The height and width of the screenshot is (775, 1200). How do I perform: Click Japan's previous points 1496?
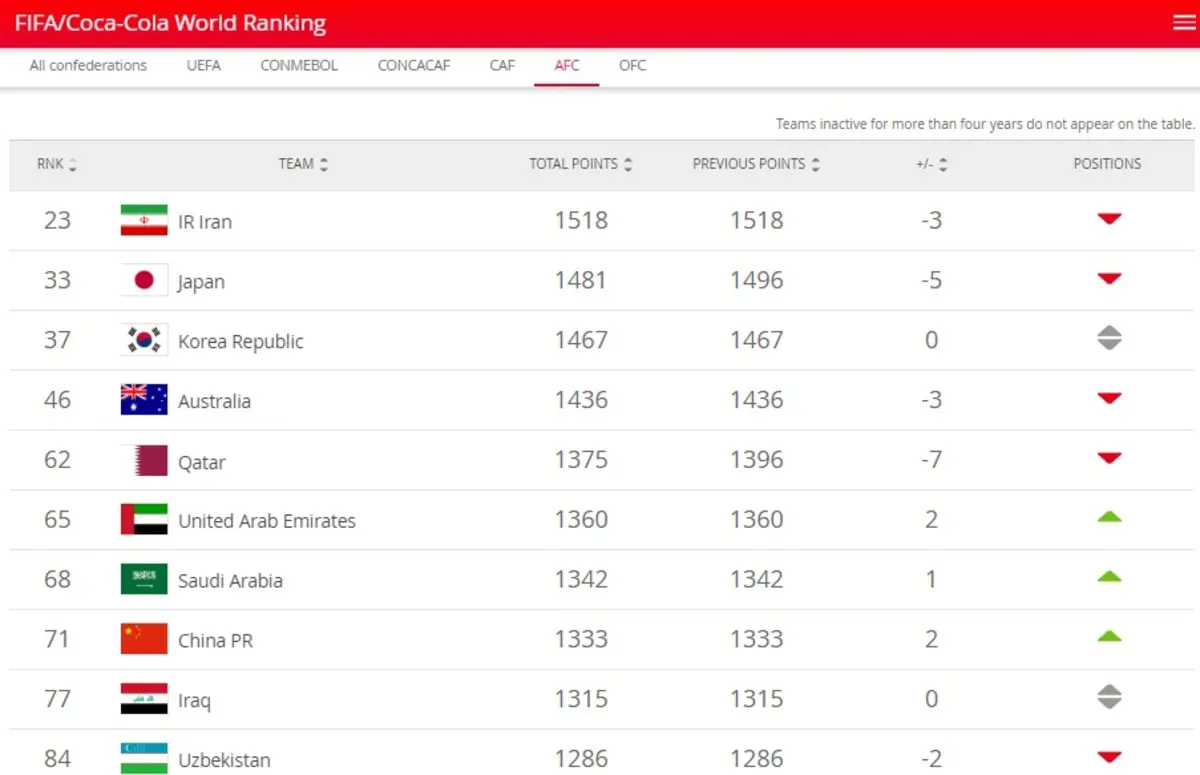pyautogui.click(x=756, y=280)
